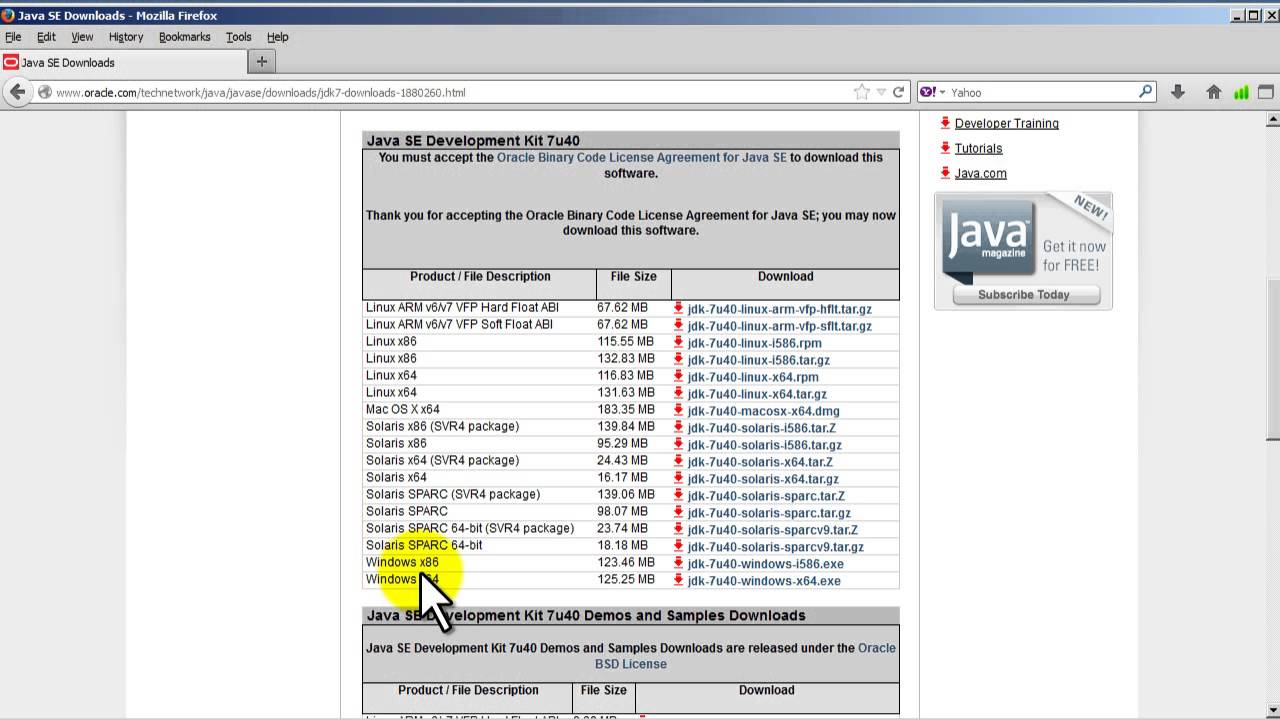
Task: Click the scrollbar down arrow
Action: (x=1272, y=709)
